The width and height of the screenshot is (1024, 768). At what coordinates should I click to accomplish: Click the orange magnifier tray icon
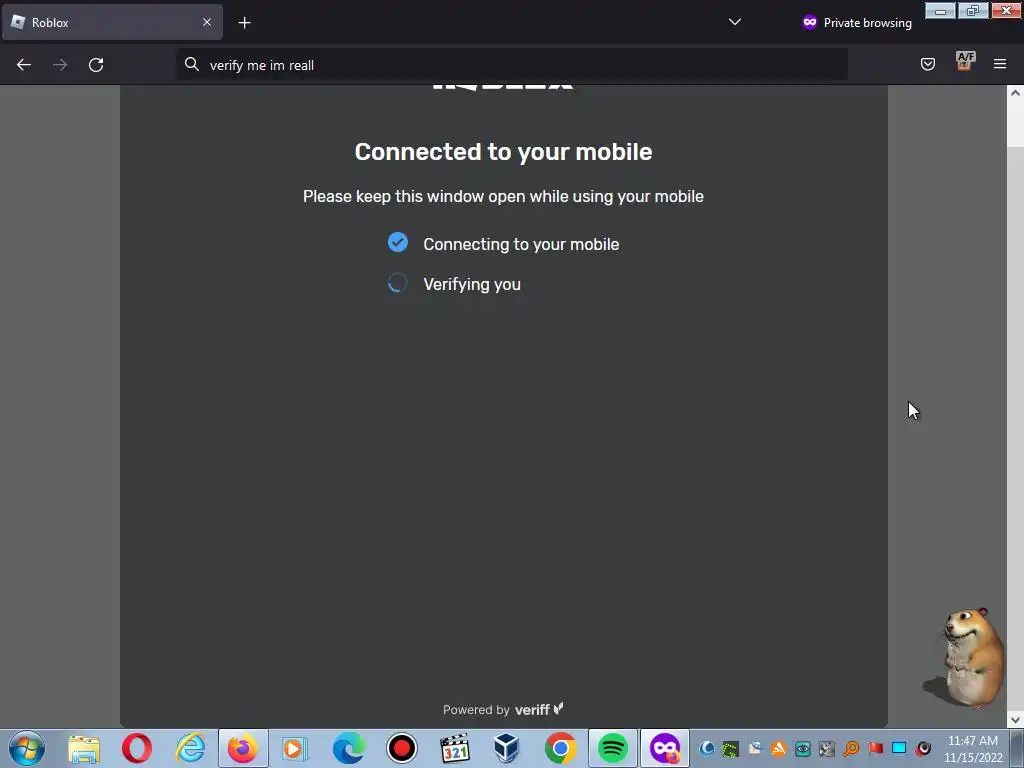pyautogui.click(x=852, y=748)
